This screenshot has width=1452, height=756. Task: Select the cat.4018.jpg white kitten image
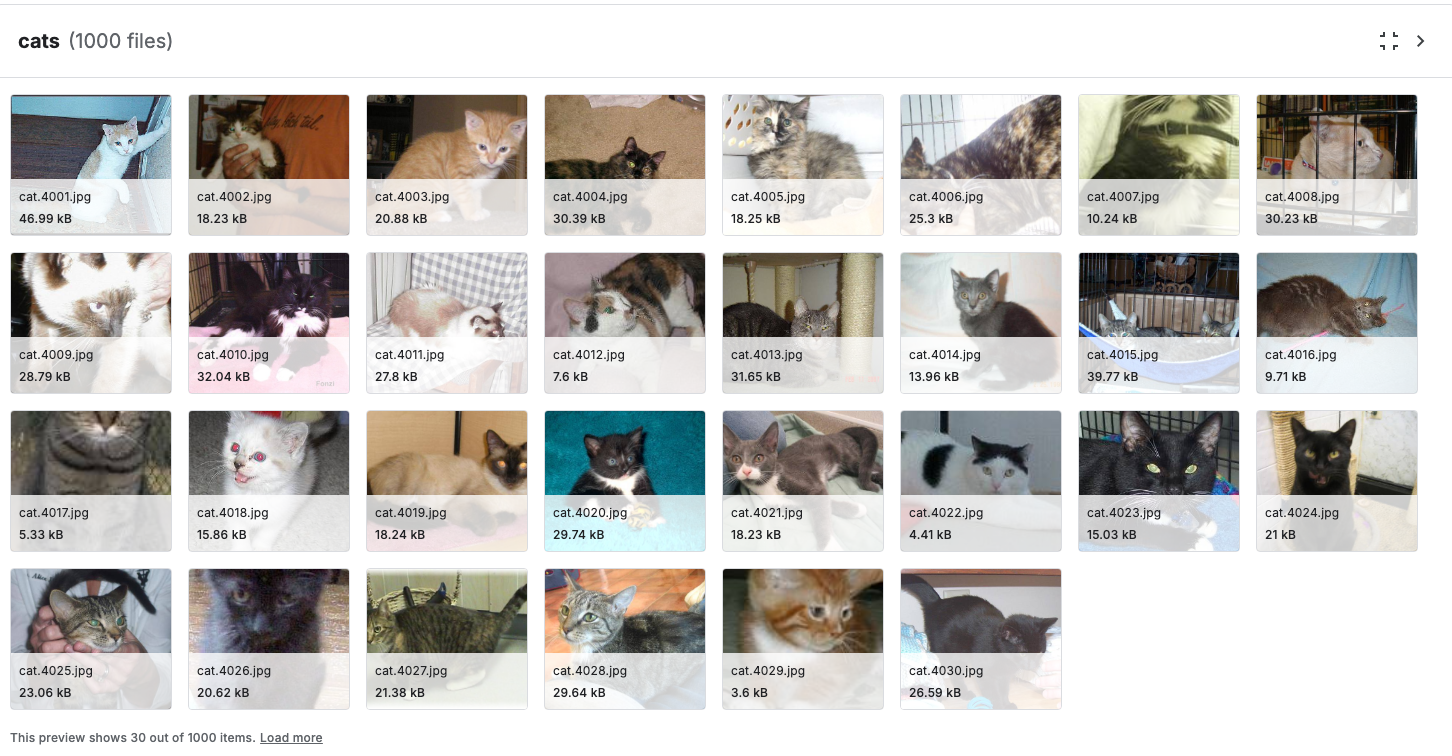[269, 481]
